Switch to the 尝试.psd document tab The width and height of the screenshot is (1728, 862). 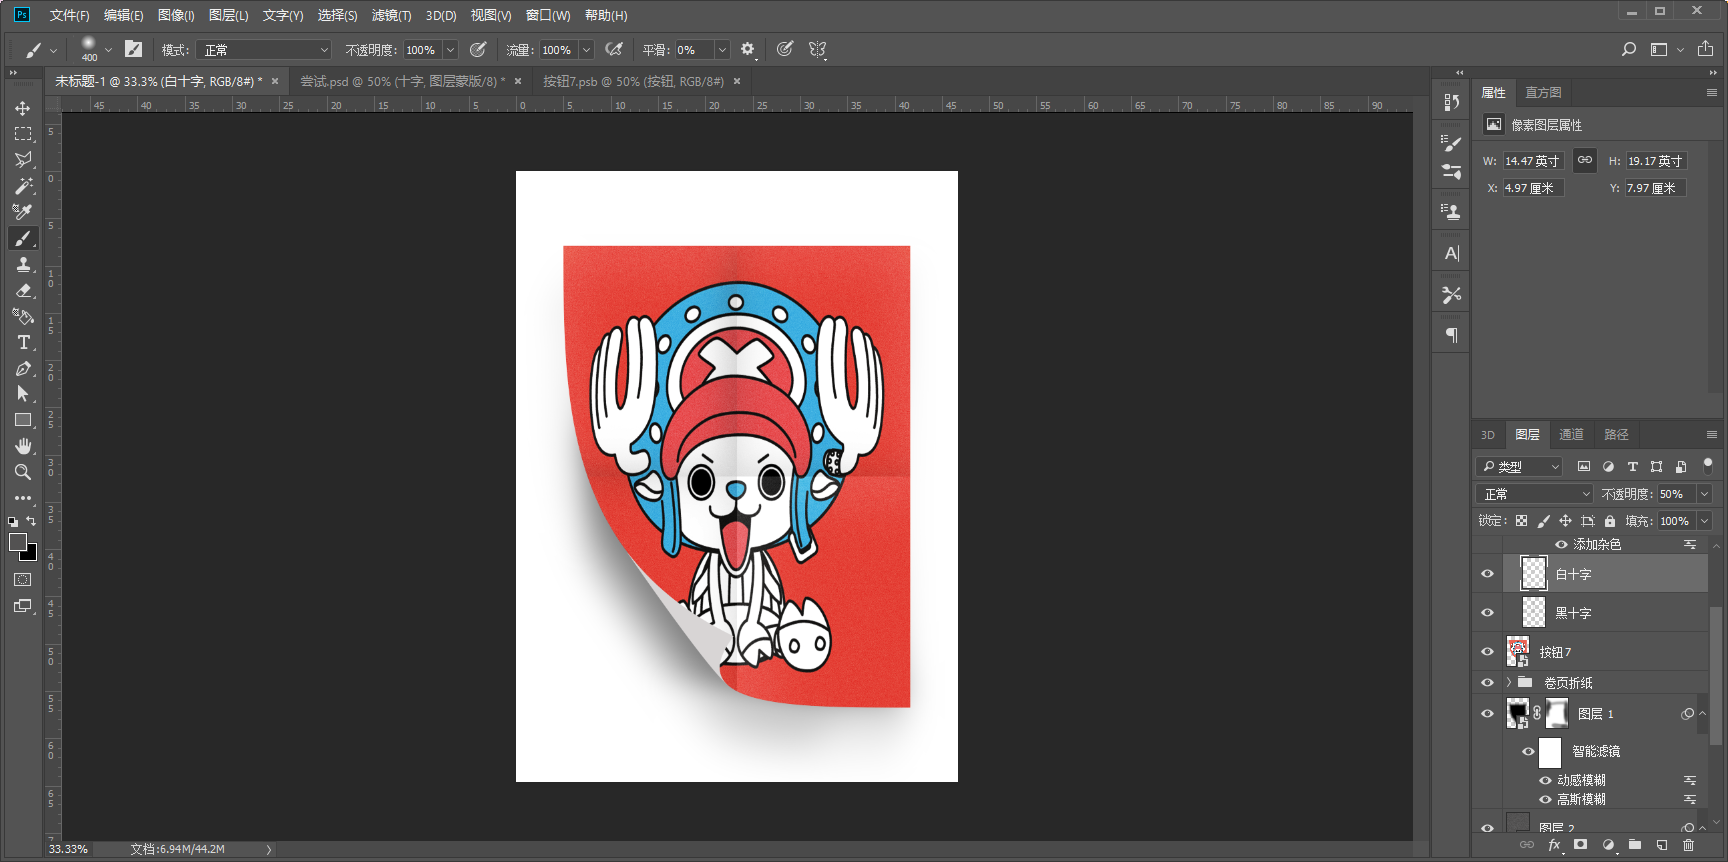(402, 81)
